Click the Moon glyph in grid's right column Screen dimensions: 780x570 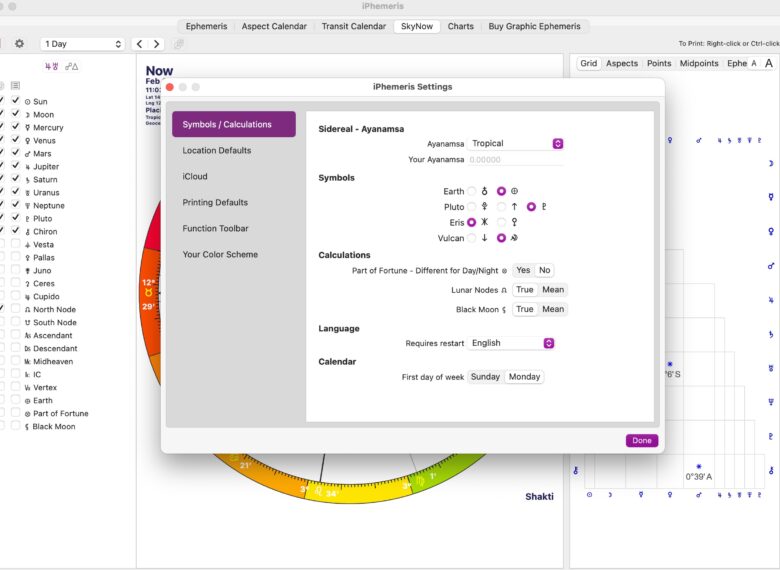(x=771, y=163)
